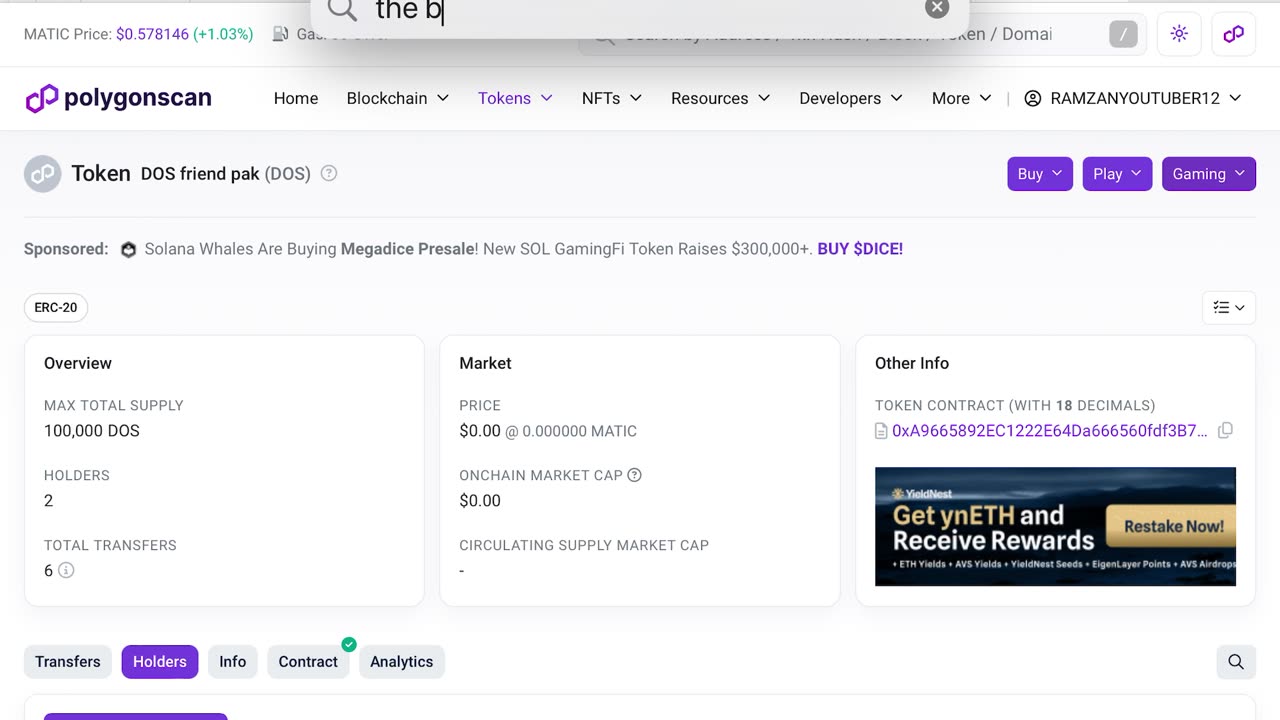
Task: Go to the Home menu item
Action: click(296, 98)
